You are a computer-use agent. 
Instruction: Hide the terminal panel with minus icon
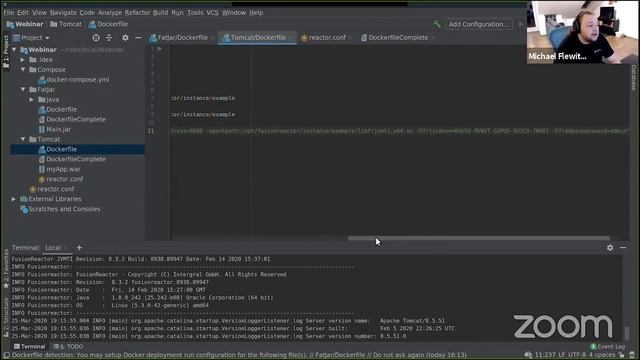point(623,248)
